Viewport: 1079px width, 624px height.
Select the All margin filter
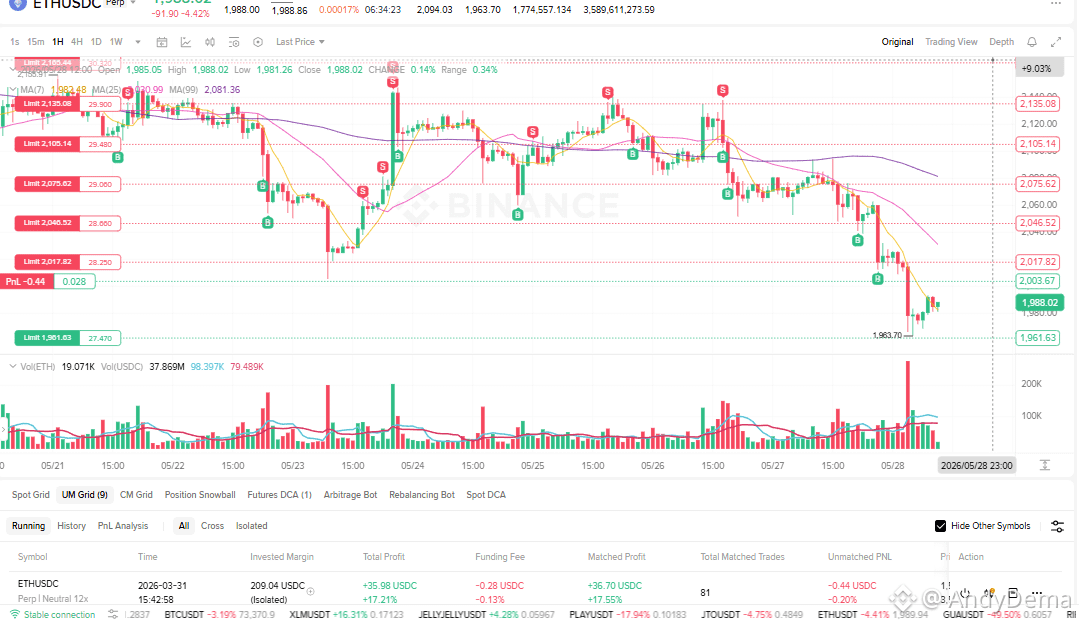pos(184,526)
